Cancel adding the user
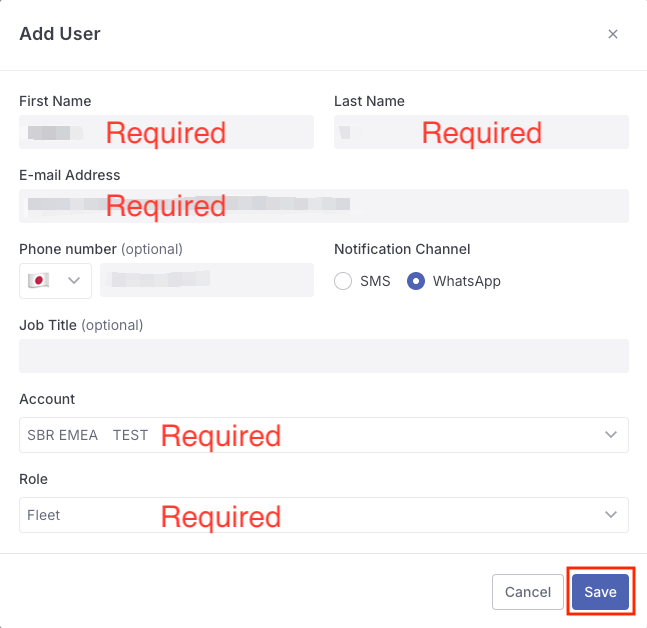The height and width of the screenshot is (628, 647). click(528, 592)
